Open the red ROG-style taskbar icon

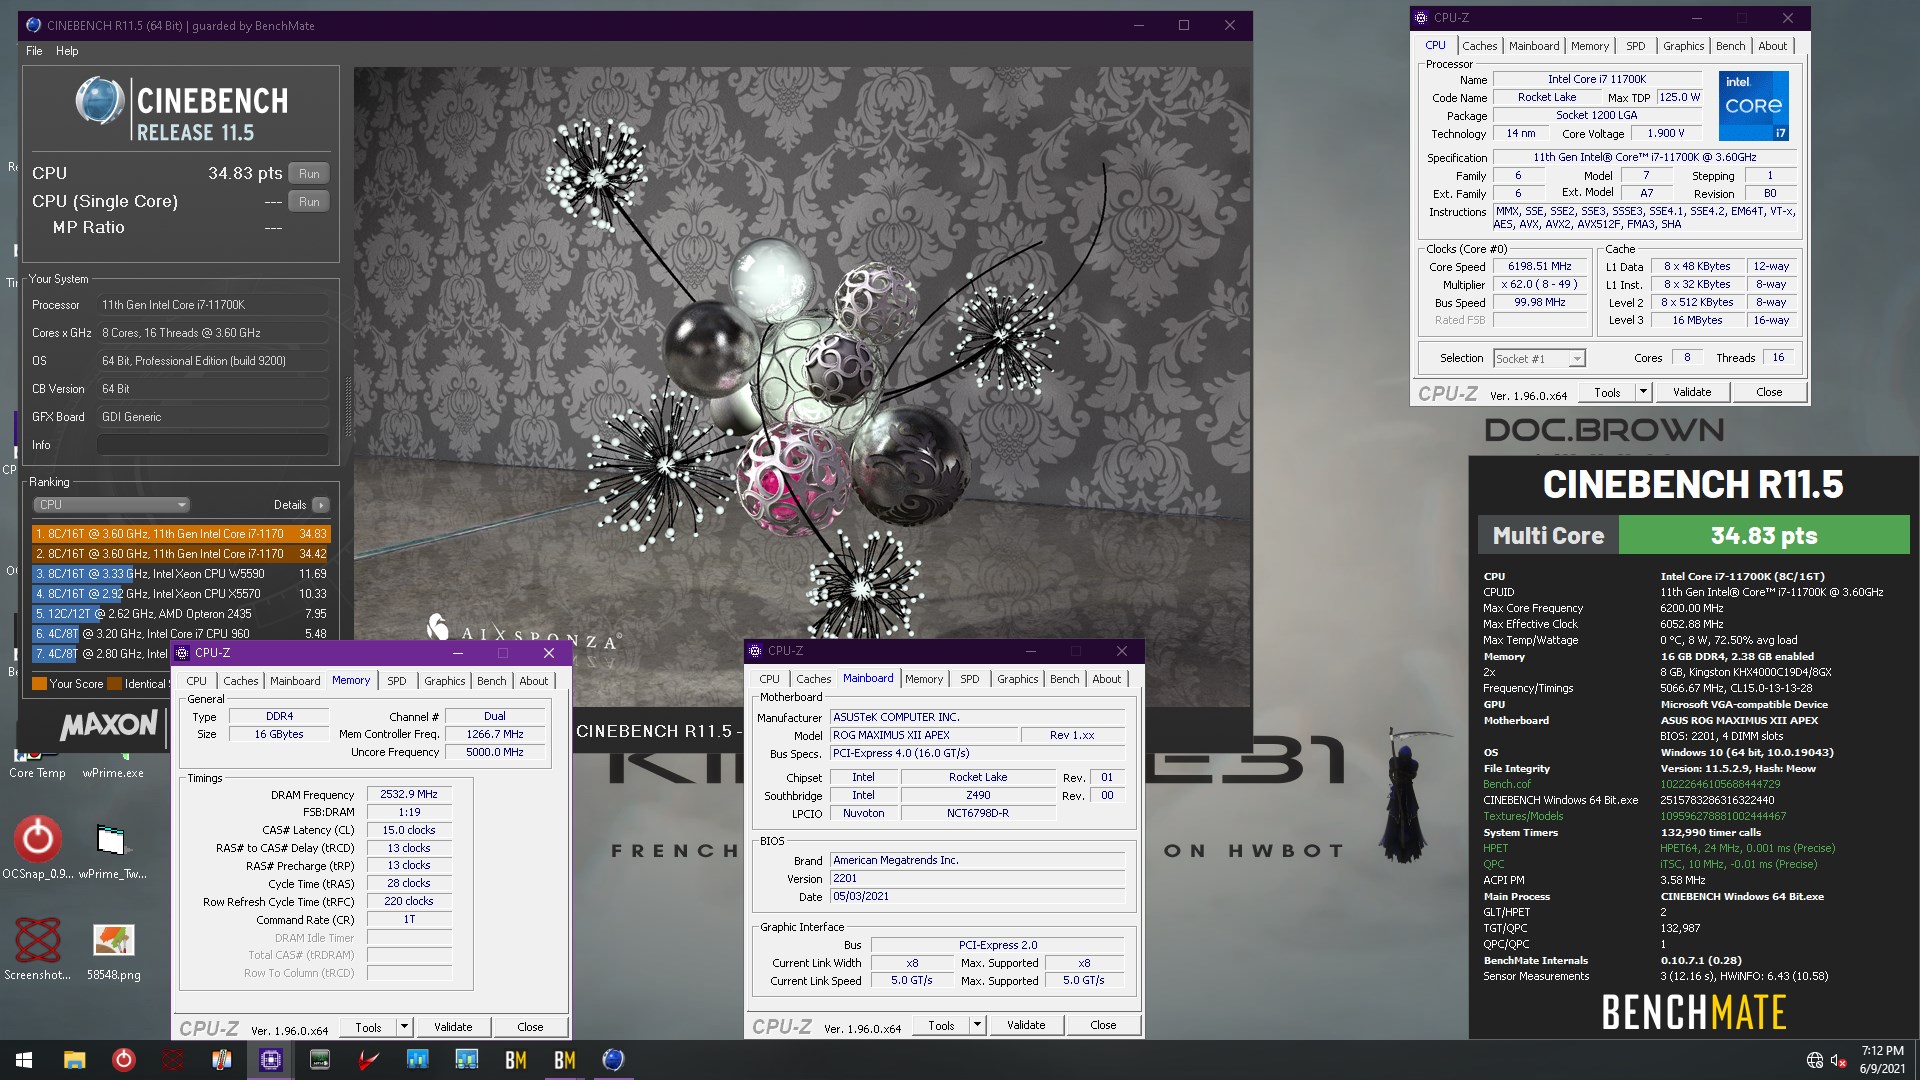click(x=368, y=1060)
